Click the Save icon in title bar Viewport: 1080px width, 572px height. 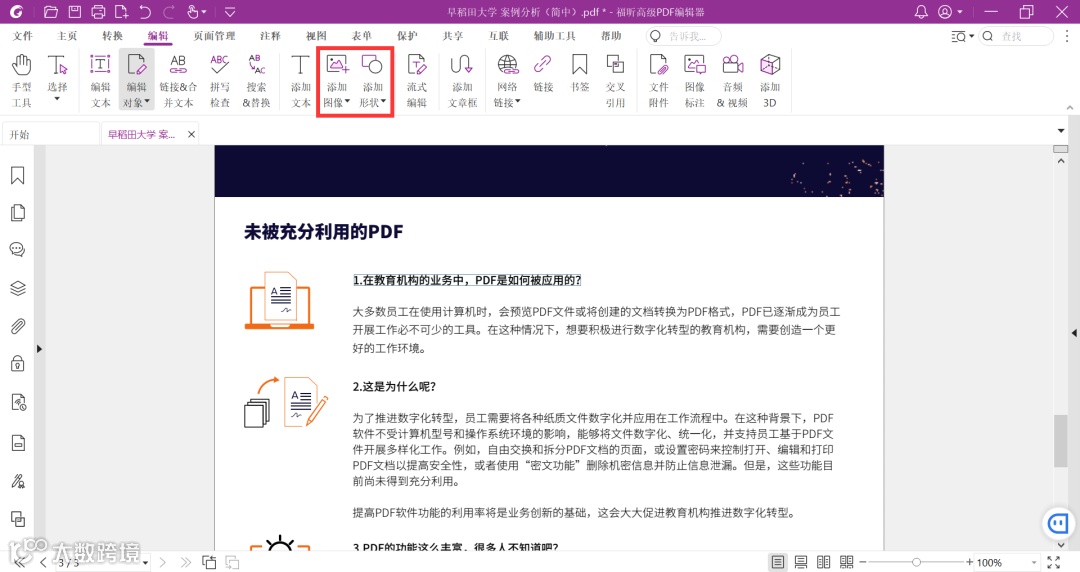click(74, 12)
